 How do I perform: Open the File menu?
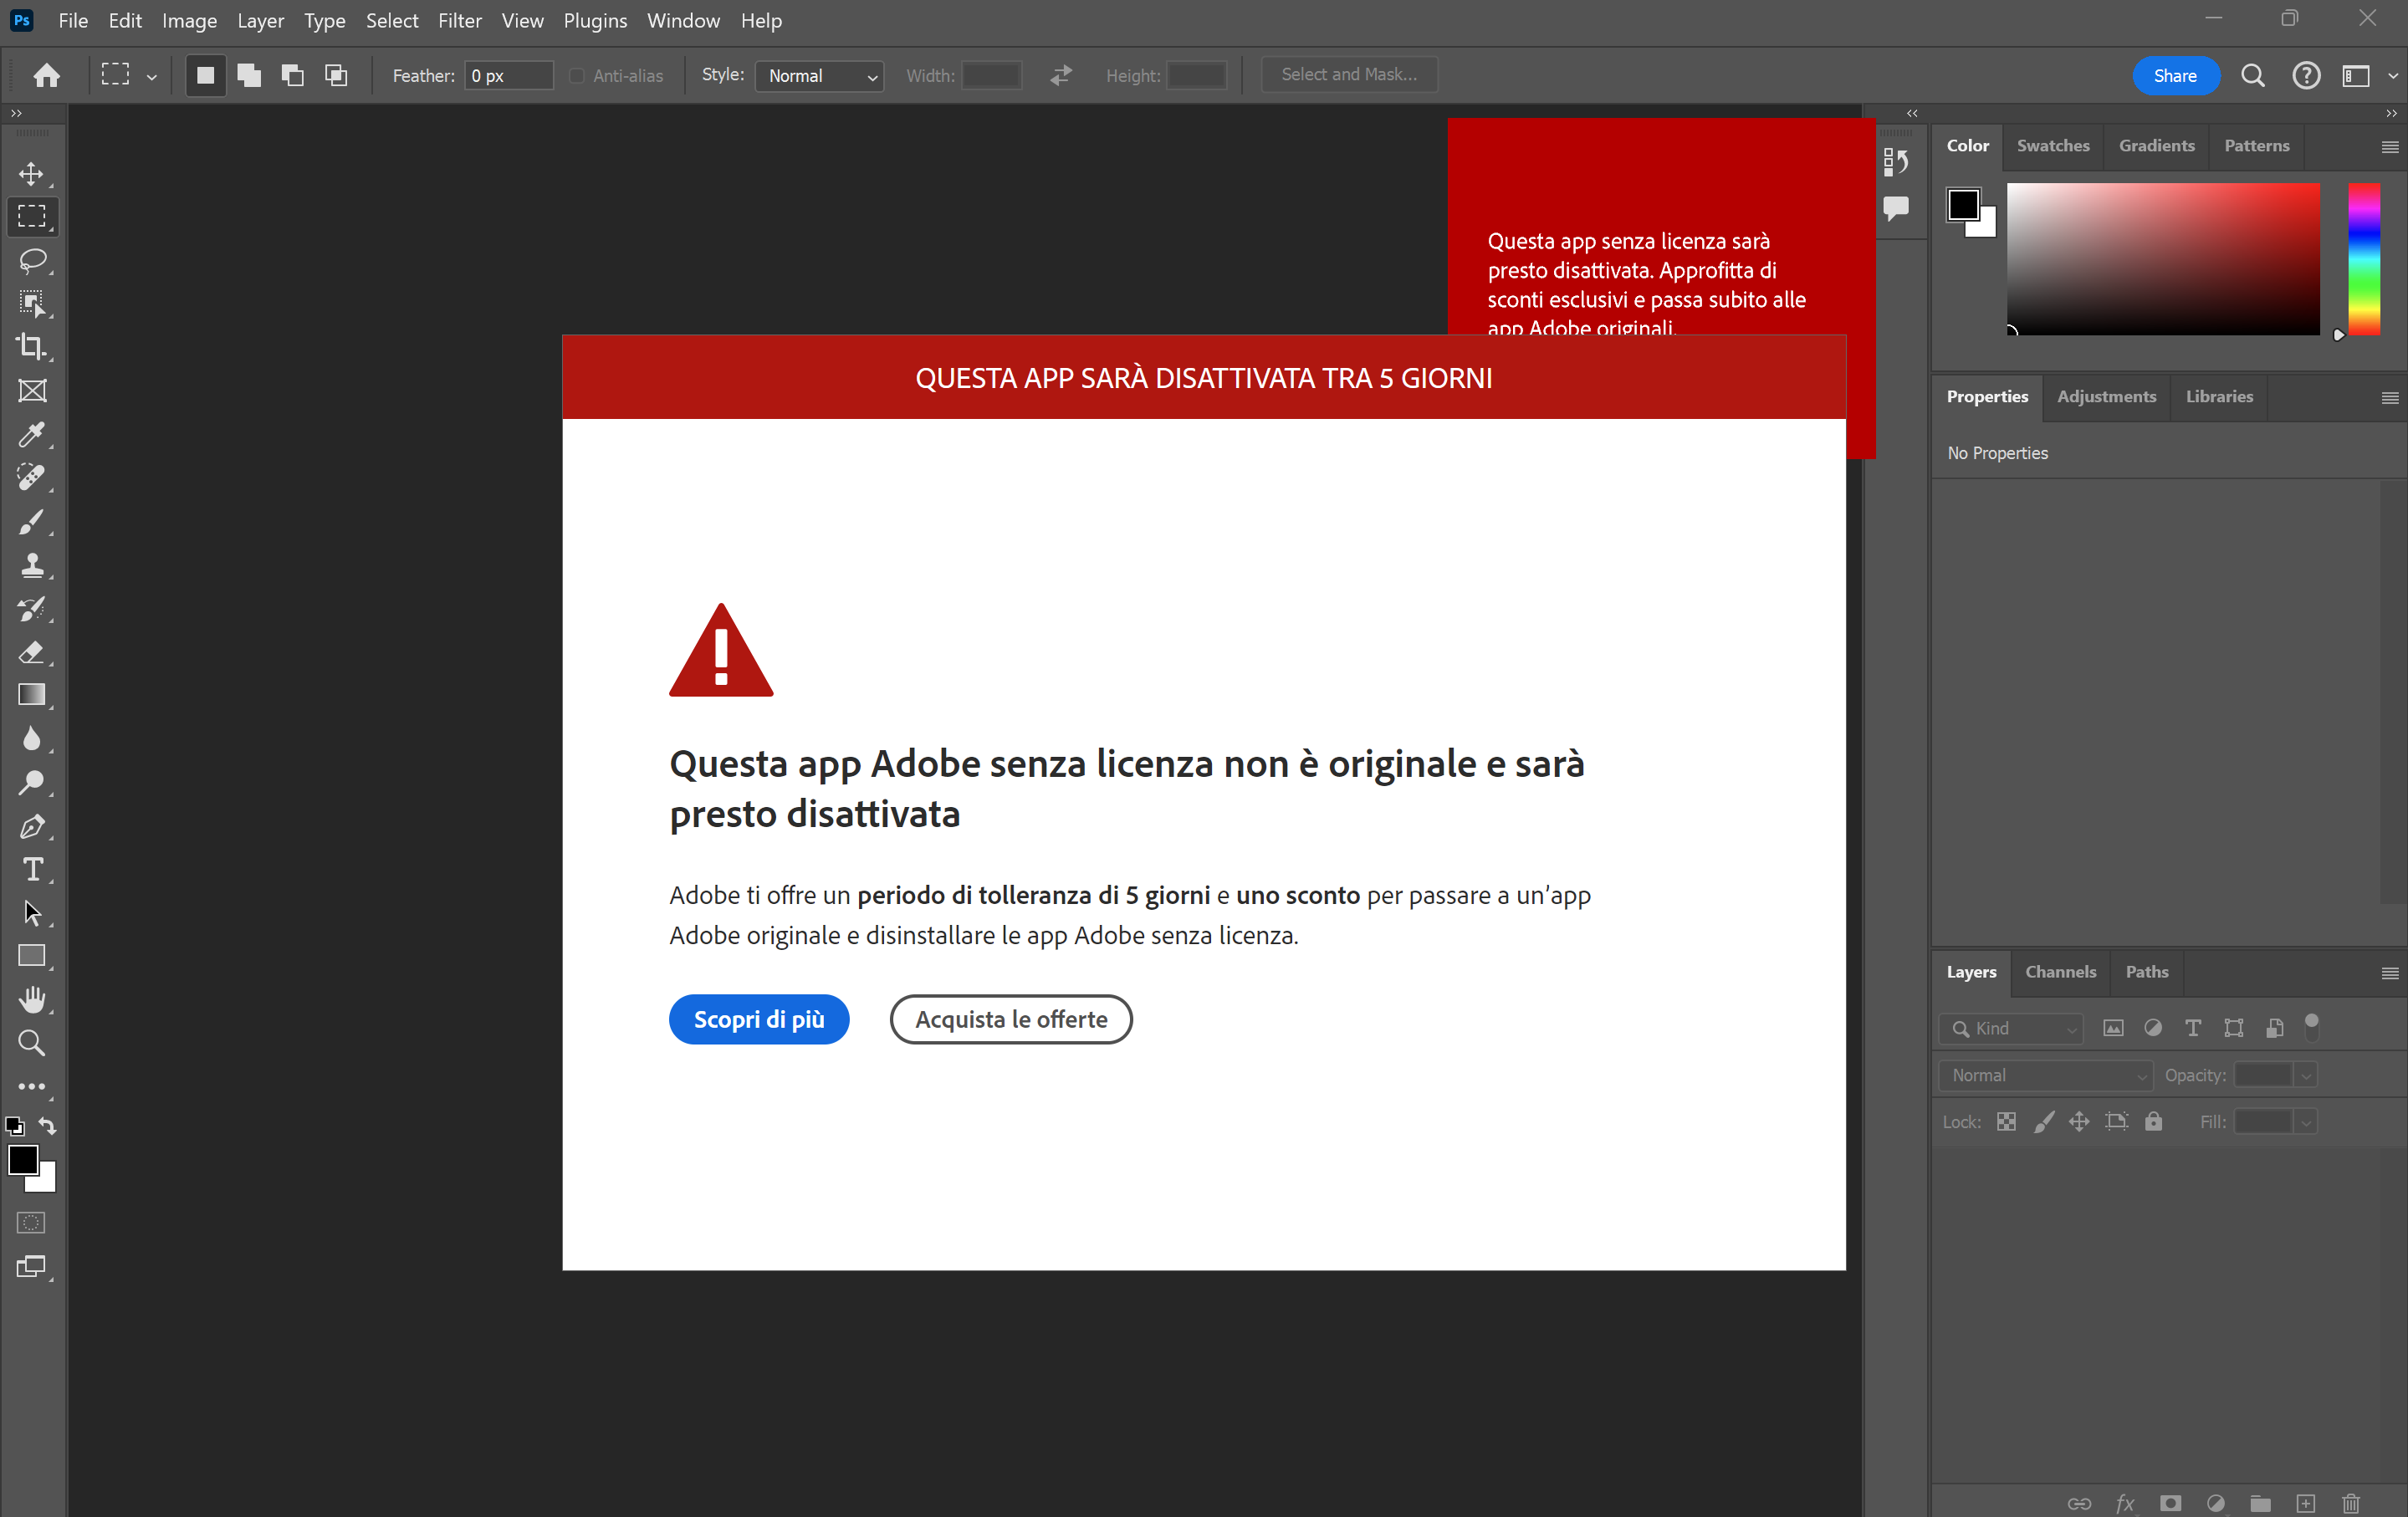73,21
